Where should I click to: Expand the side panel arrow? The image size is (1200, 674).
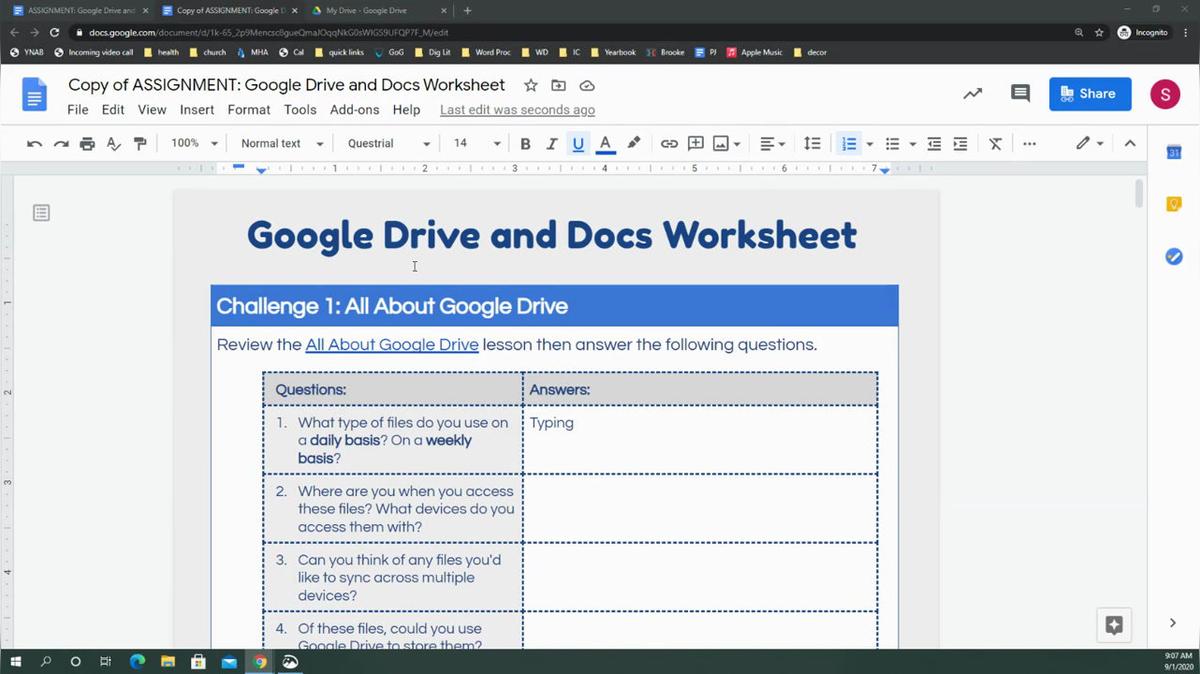pyautogui.click(x=1173, y=623)
